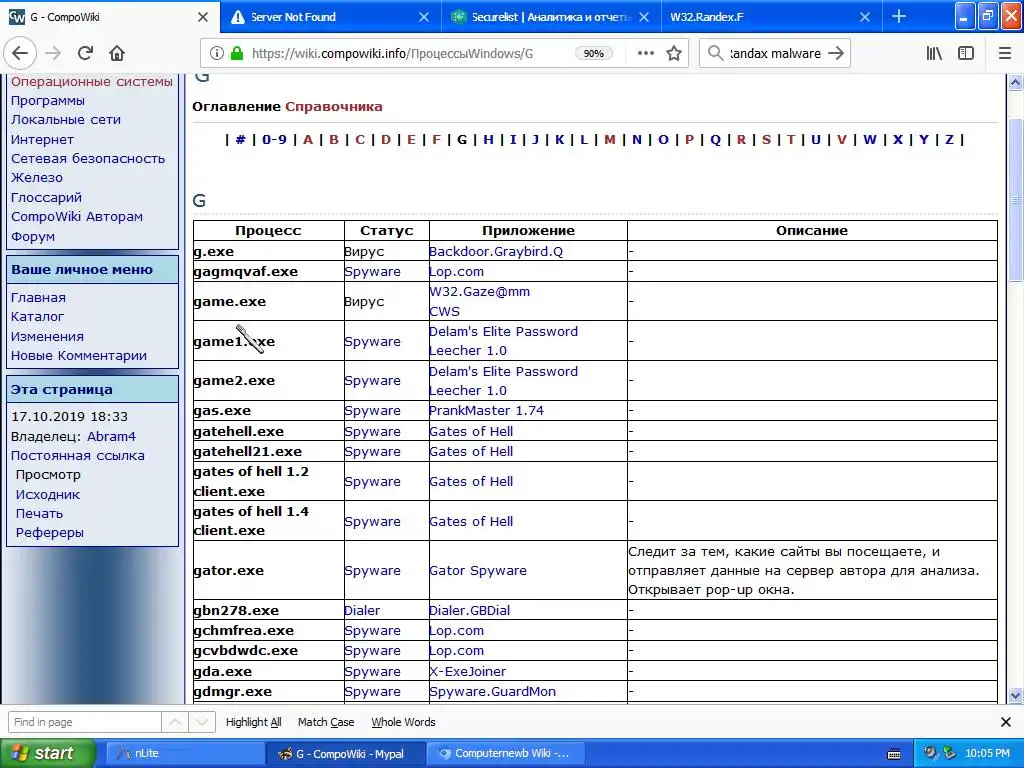This screenshot has width=1024, height=768.
Task: Show site information icon in address bar
Action: tap(217, 54)
